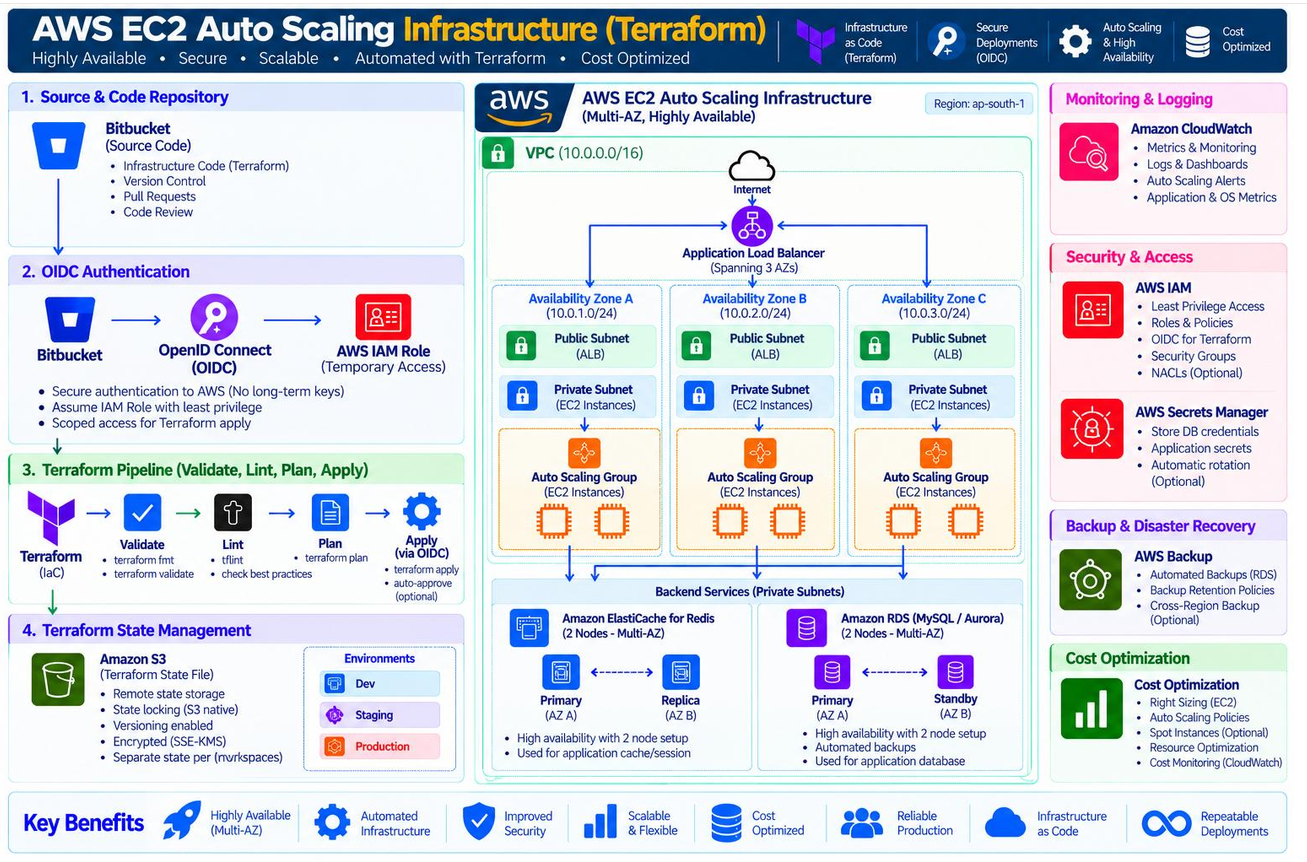1307x862 pixels.
Task: Click the AWS Backup icon
Action: (x=1089, y=579)
